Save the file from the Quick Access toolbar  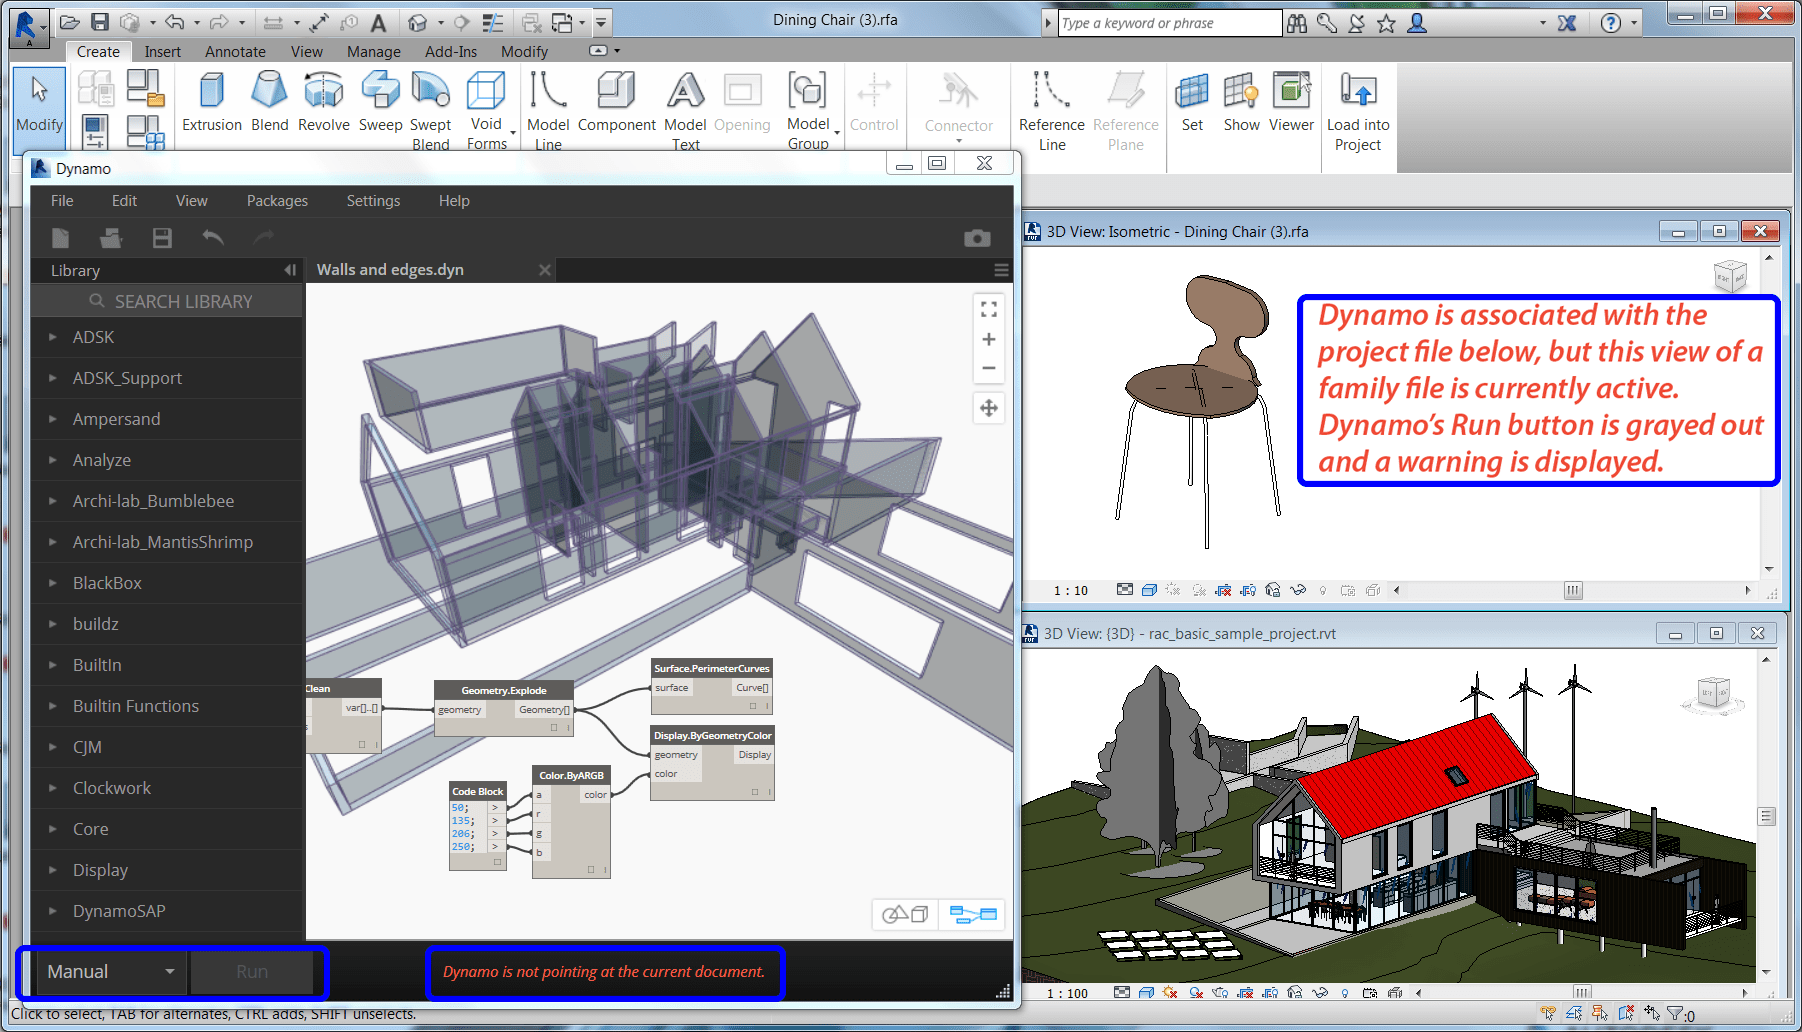(100, 22)
